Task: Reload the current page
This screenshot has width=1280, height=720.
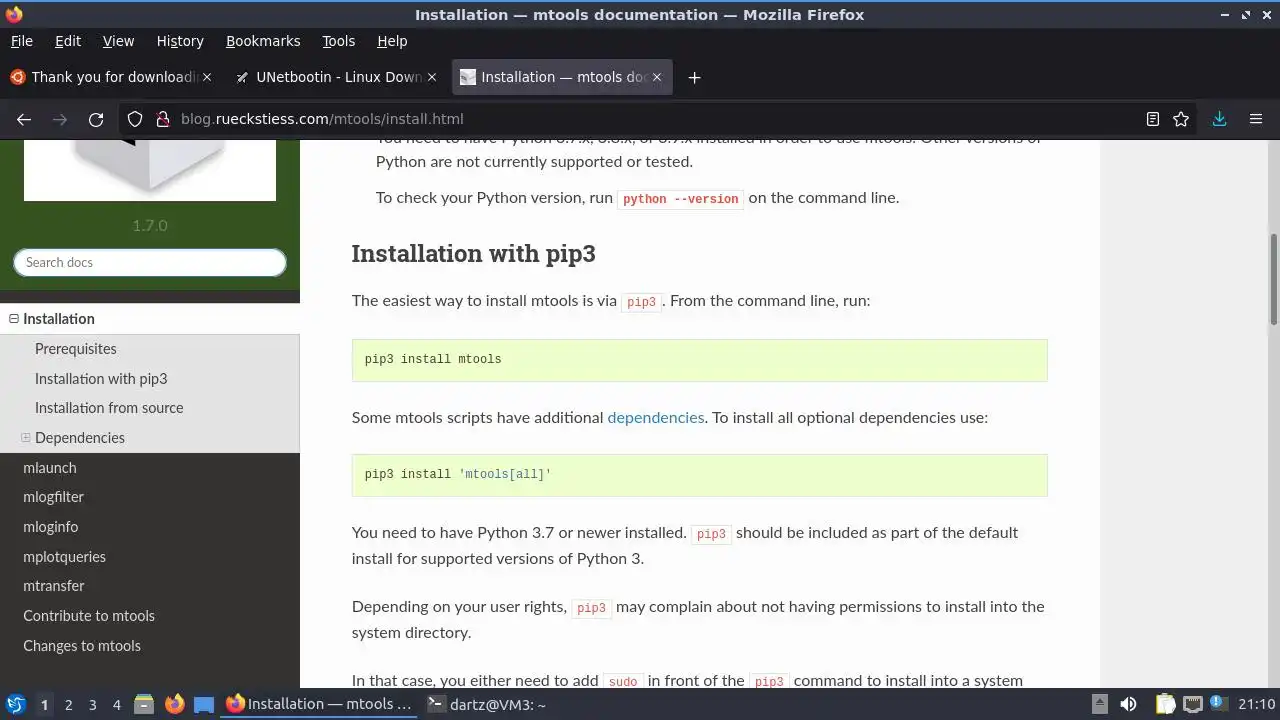Action: coord(96,119)
